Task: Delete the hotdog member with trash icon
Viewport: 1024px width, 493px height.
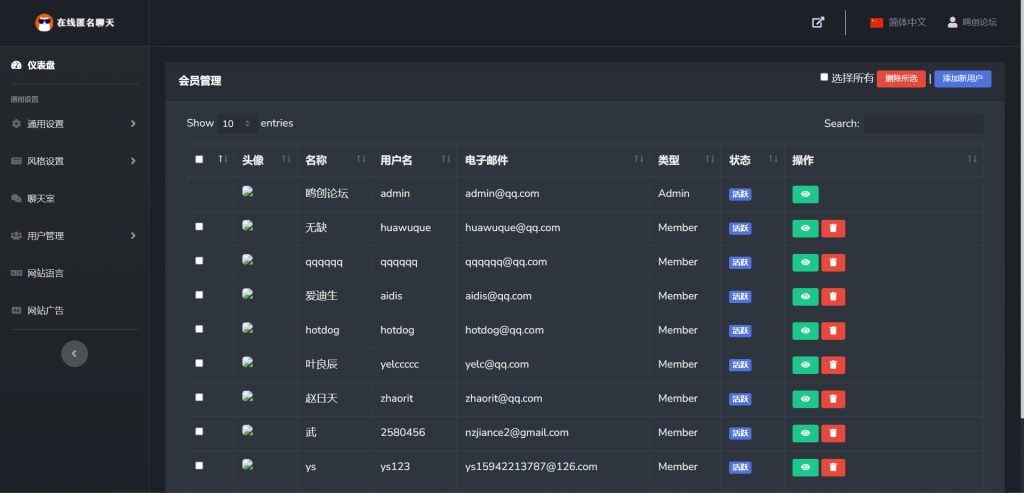Action: [x=833, y=331]
